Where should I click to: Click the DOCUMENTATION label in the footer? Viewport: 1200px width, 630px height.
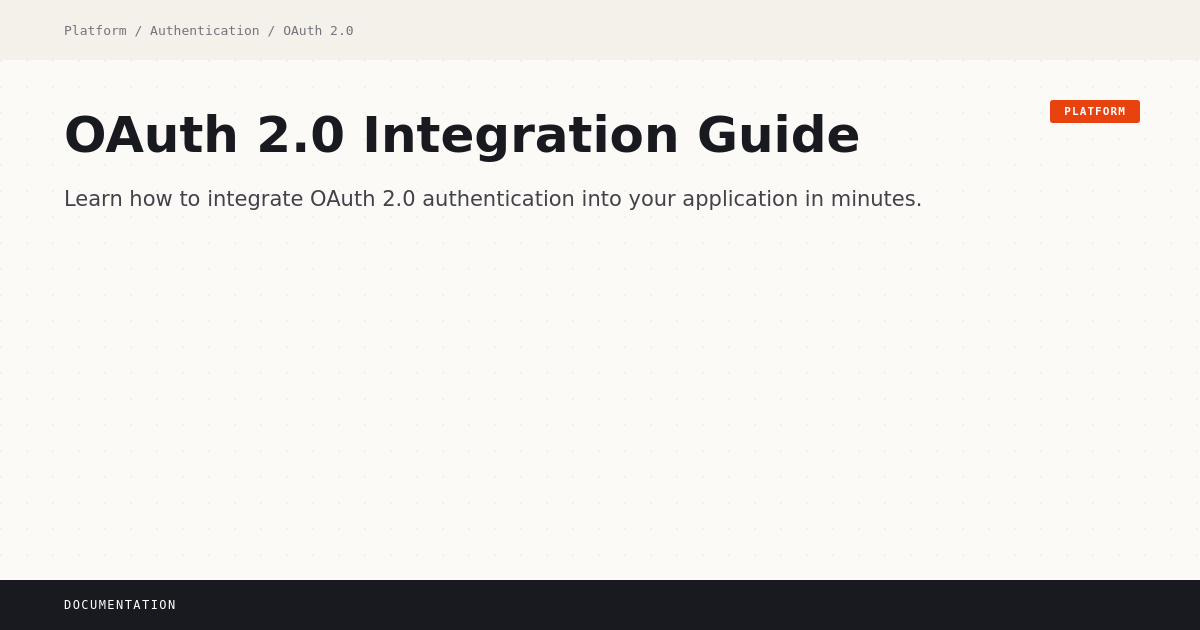point(120,605)
